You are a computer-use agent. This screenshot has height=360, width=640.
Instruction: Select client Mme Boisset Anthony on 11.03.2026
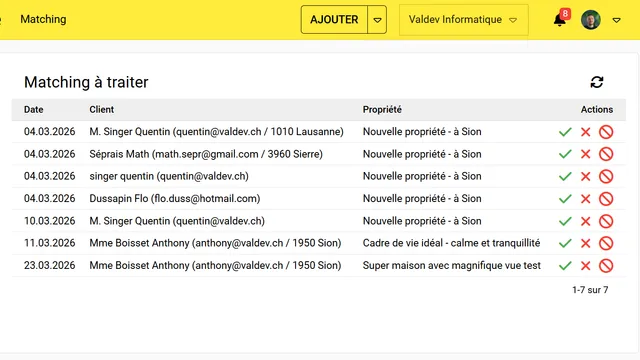tap(215, 243)
